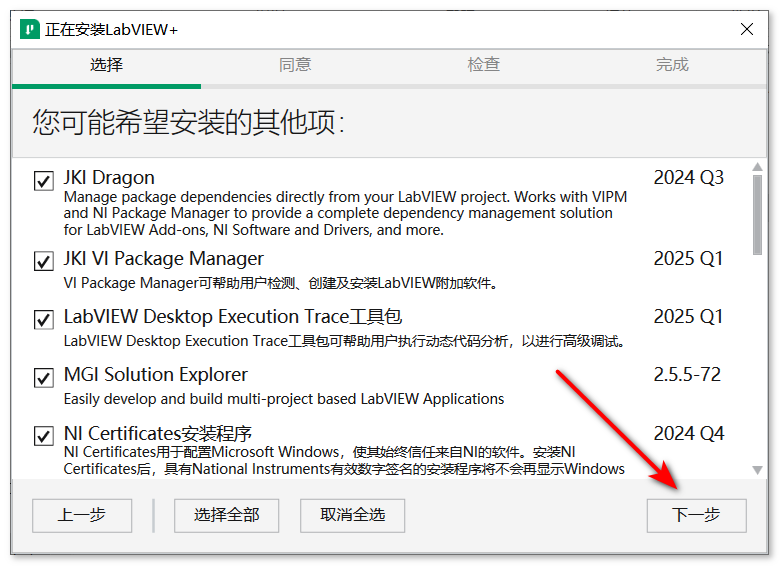The height and width of the screenshot is (566, 780).
Task: Click the NI Certificates安装程序 title
Action: tap(158, 433)
